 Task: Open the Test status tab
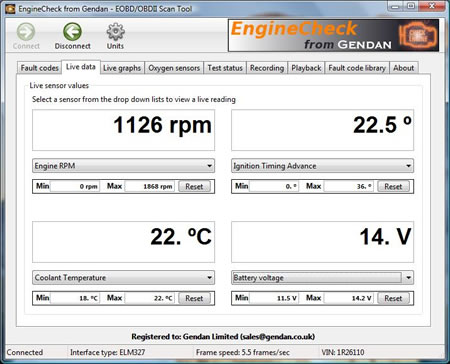(225, 68)
